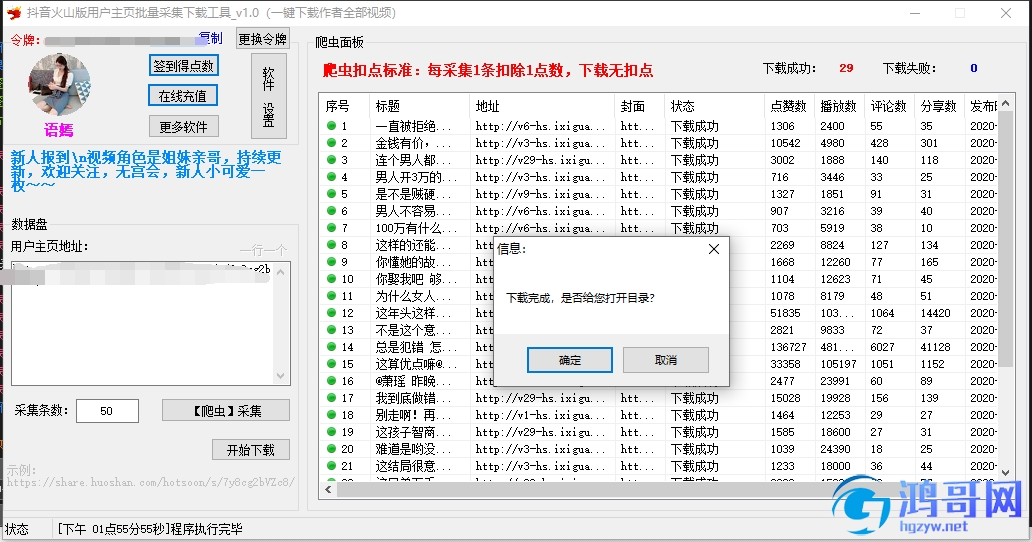The width and height of the screenshot is (1032, 542).
Task: Click table horizontal scrollbar left arrow
Action: pyautogui.click(x=328, y=489)
